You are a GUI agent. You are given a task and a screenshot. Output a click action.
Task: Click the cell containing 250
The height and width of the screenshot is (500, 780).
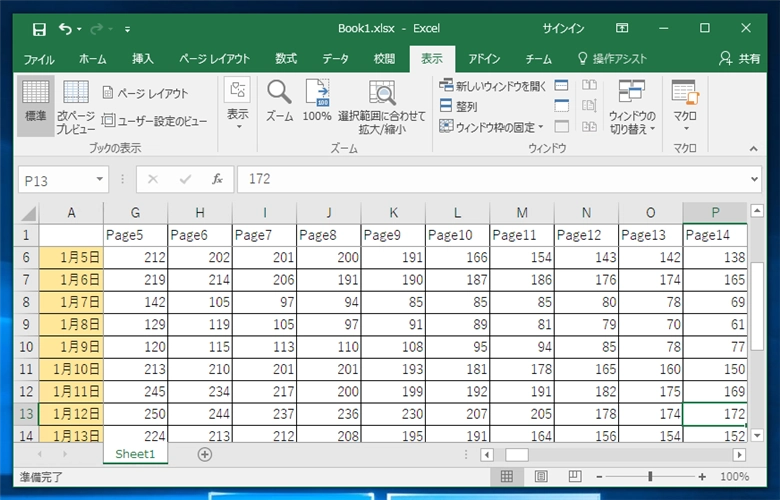tap(135, 414)
